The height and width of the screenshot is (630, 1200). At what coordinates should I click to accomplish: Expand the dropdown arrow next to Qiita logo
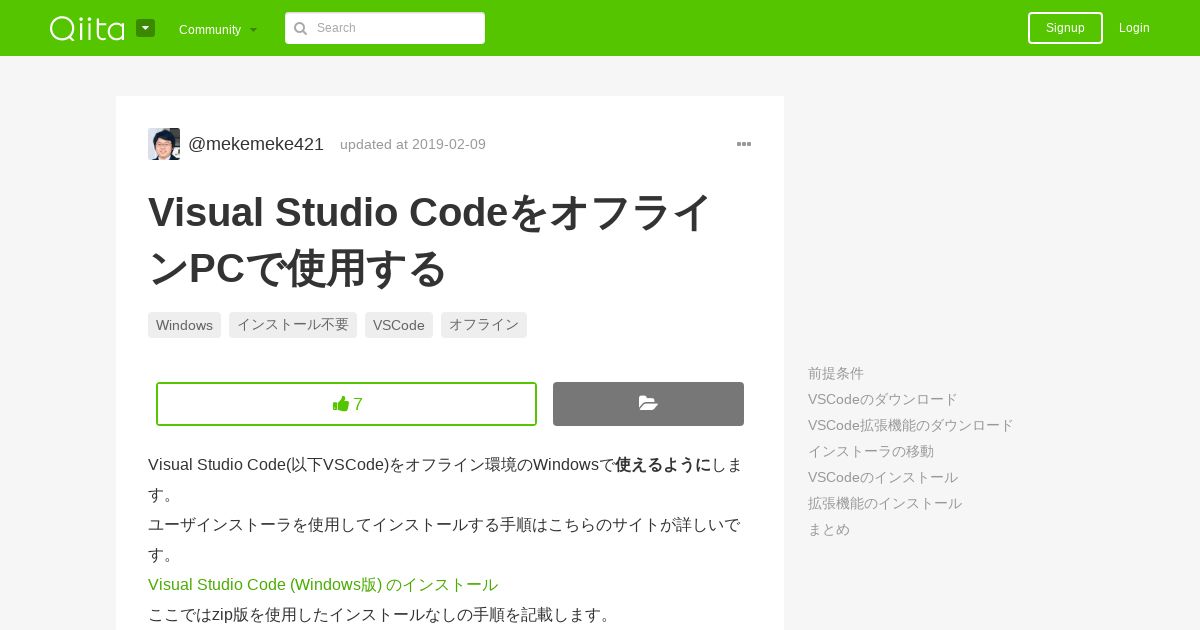[x=146, y=28]
